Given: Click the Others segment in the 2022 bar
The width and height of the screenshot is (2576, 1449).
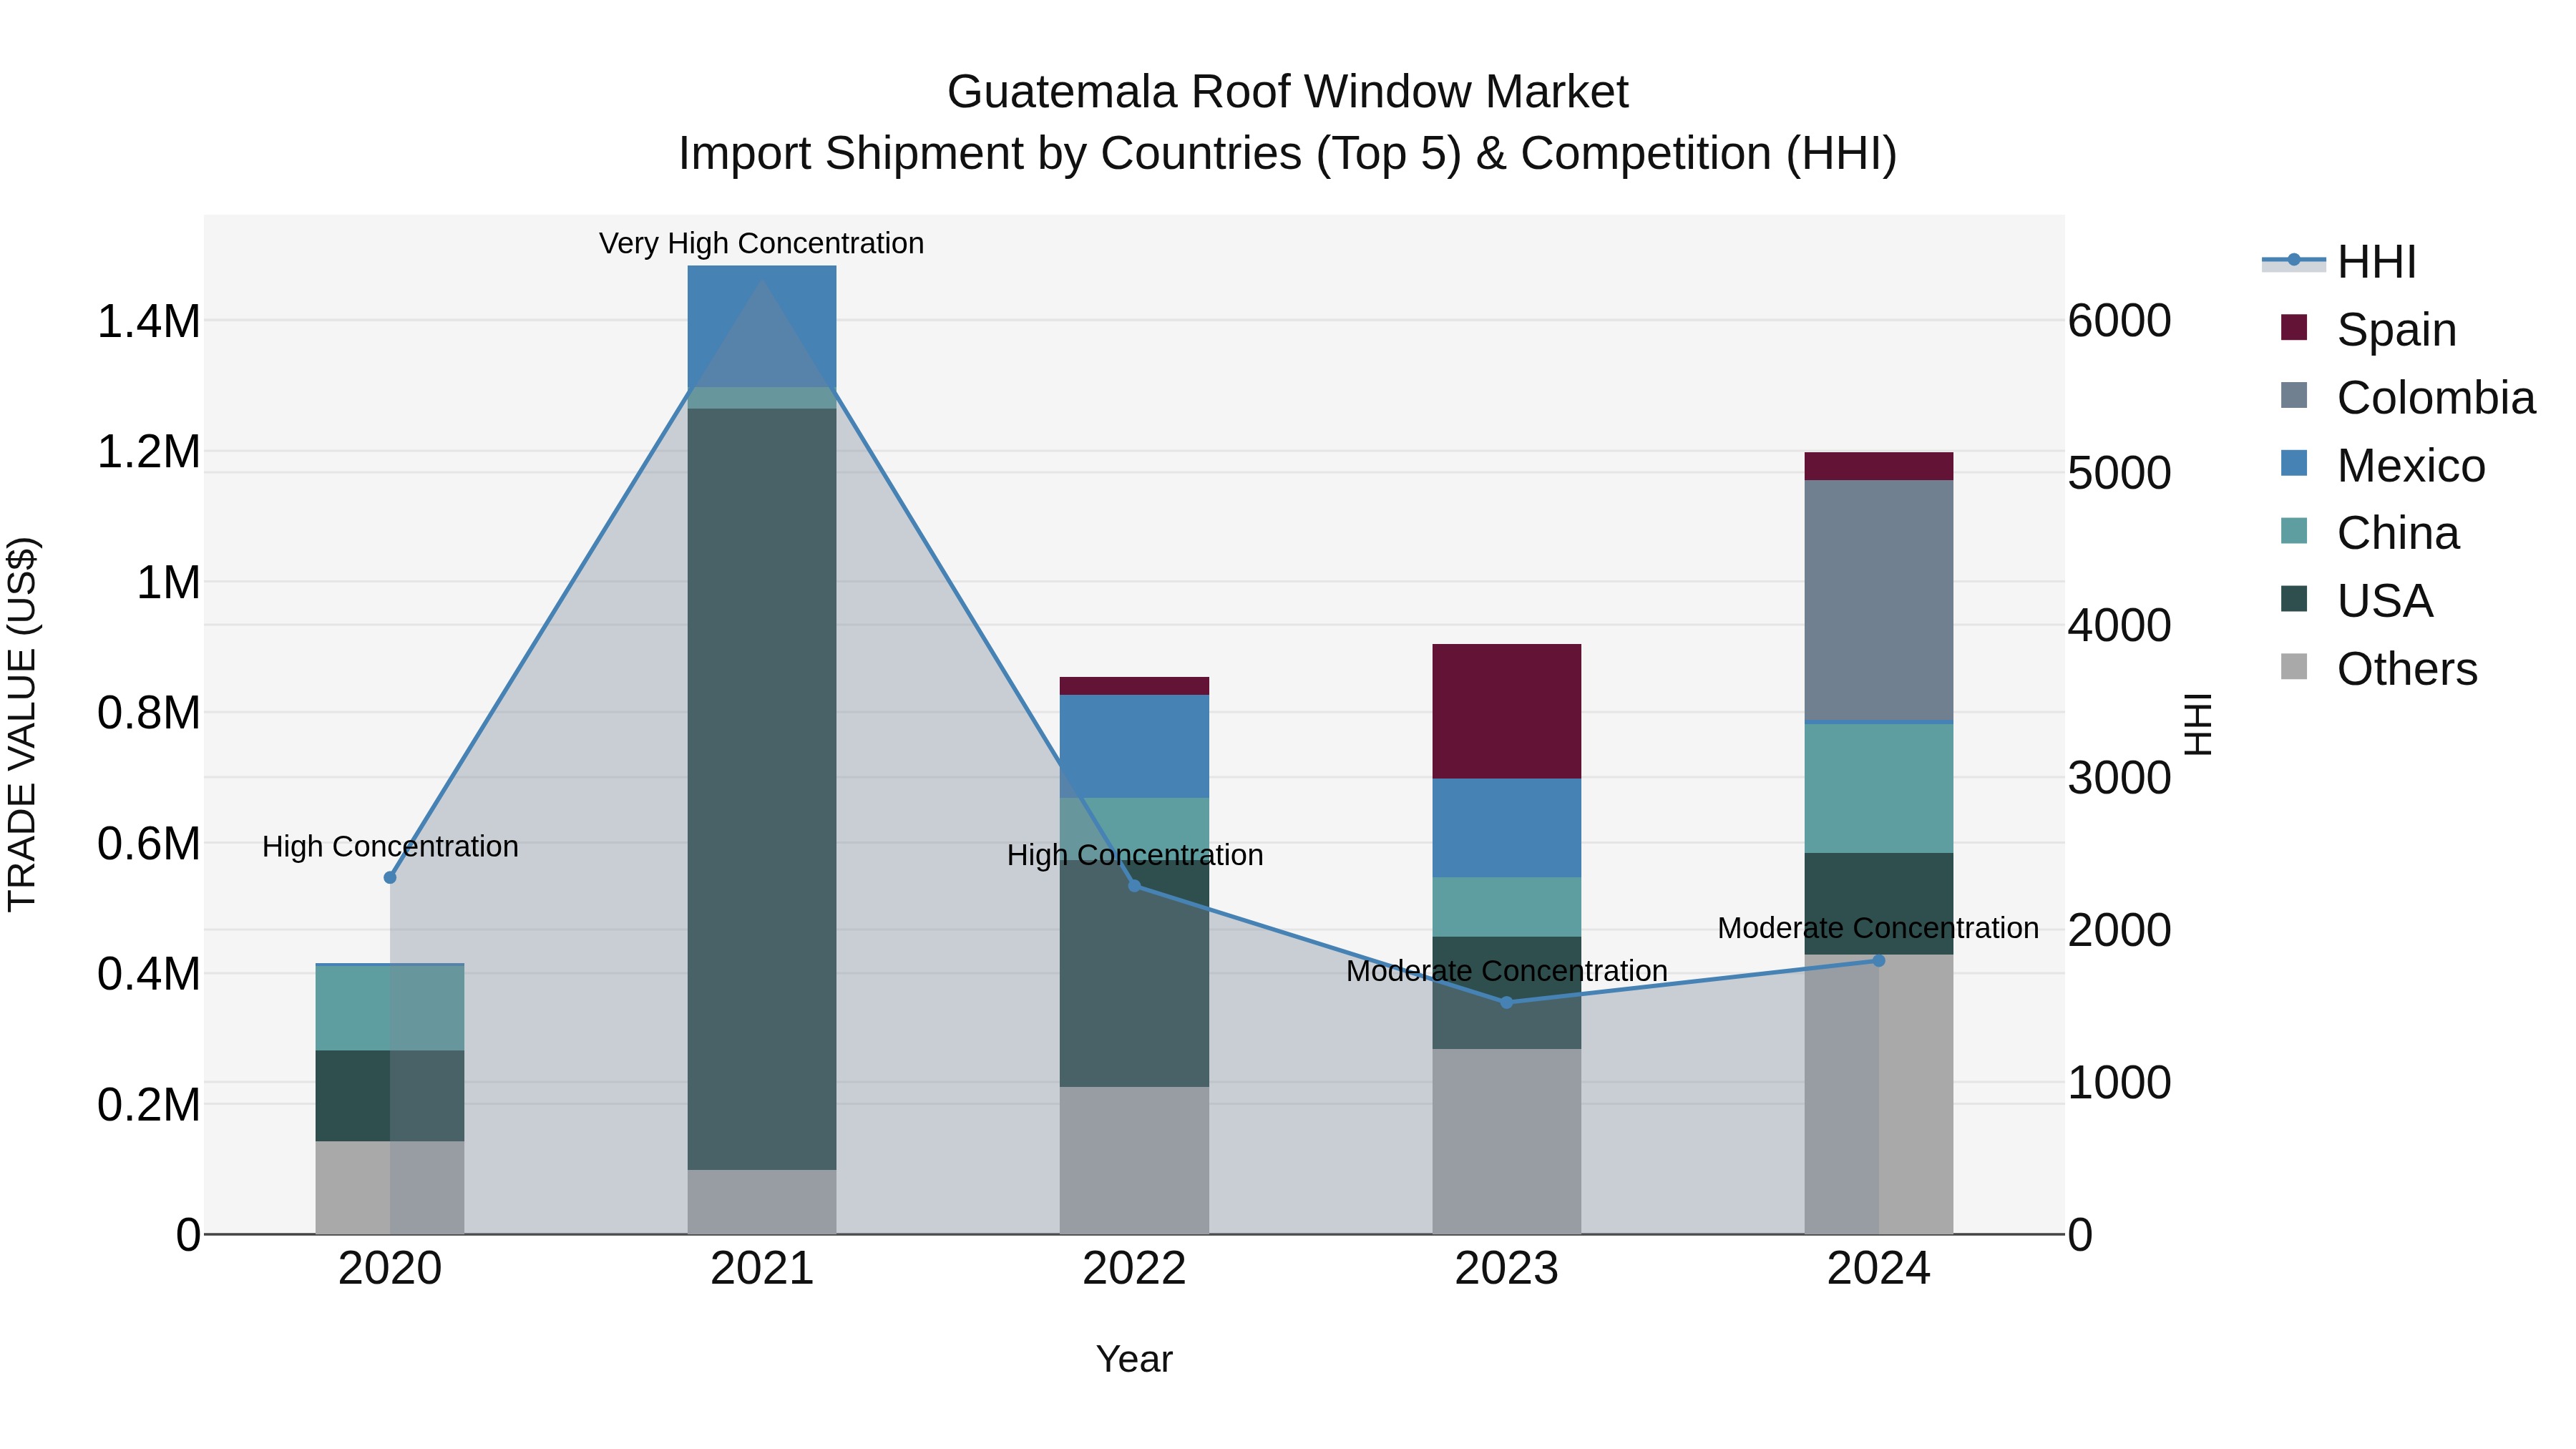Looking at the screenshot, I should tap(1134, 1160).
